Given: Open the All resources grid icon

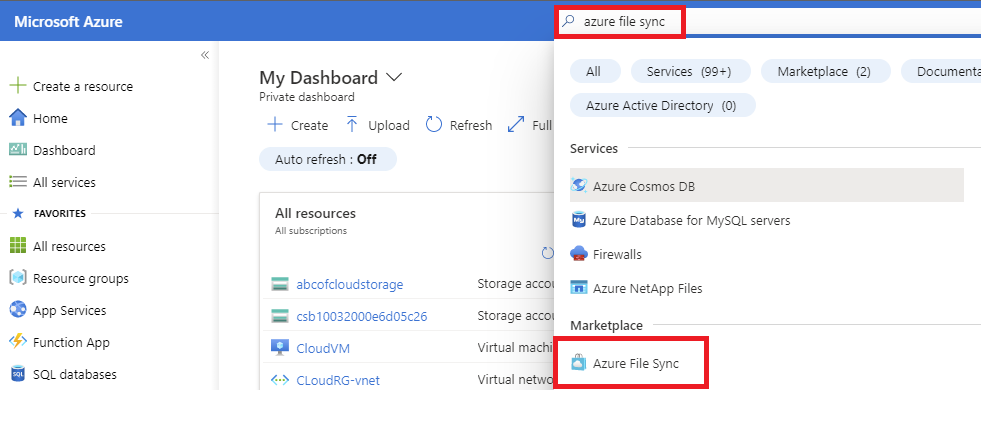Looking at the screenshot, I should (x=17, y=246).
